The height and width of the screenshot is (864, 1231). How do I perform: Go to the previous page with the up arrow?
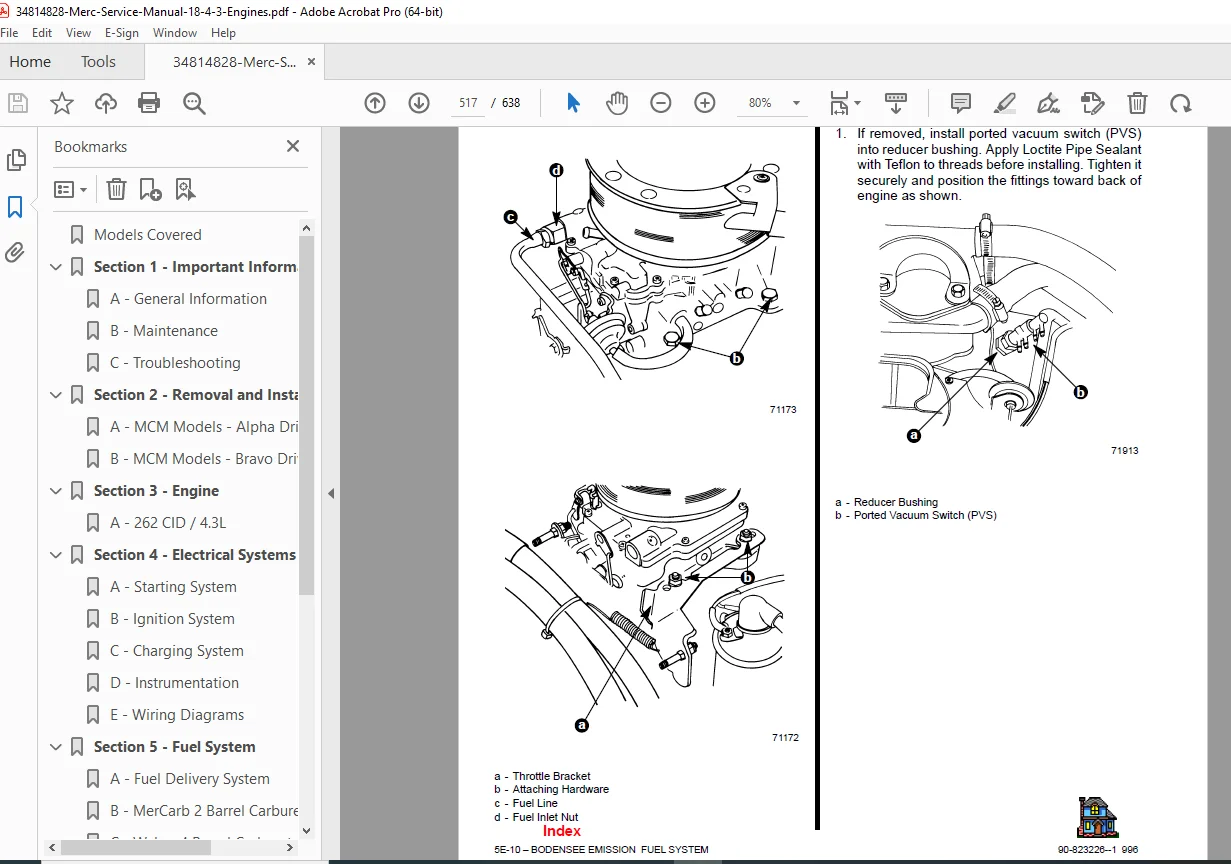pyautogui.click(x=375, y=103)
